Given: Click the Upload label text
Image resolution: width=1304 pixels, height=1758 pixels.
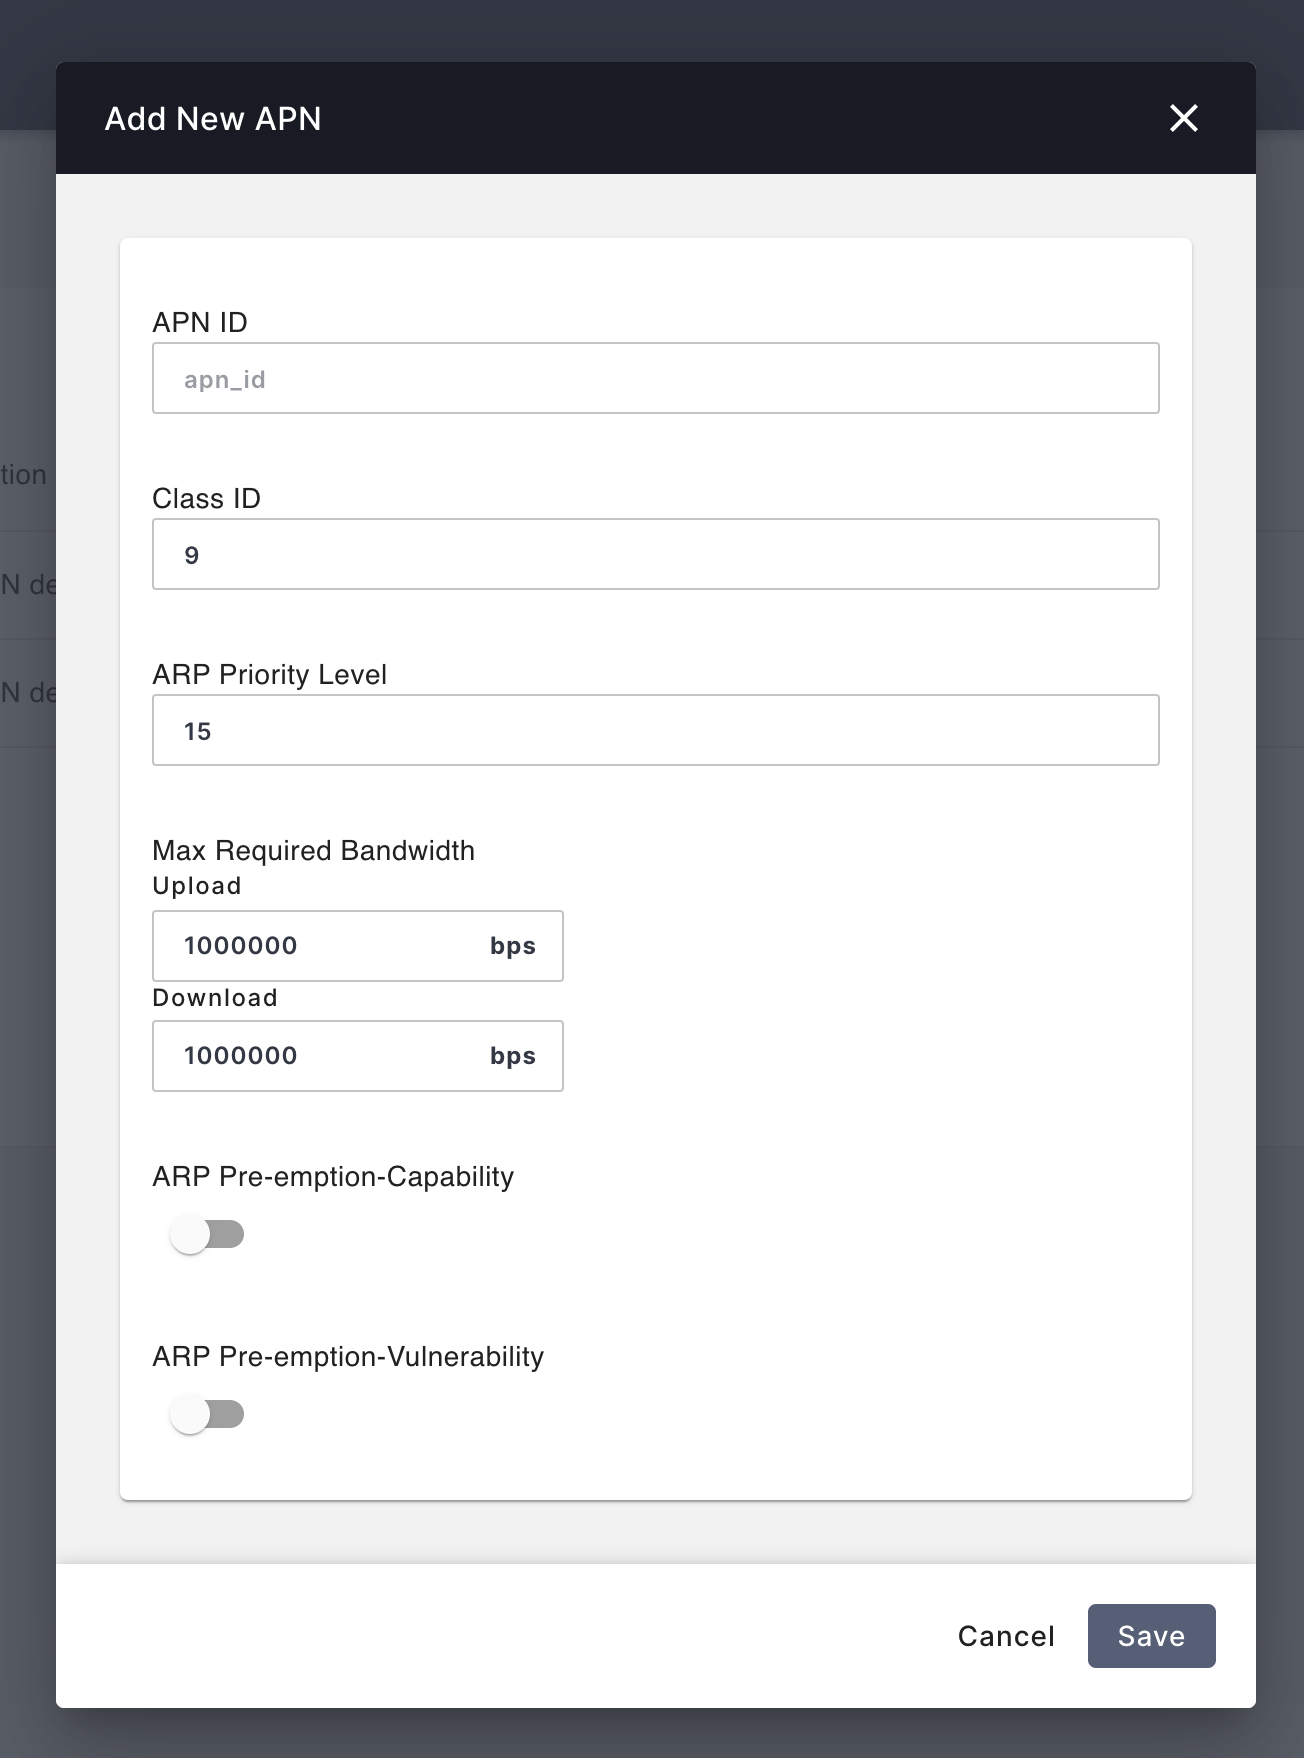Looking at the screenshot, I should (x=197, y=885).
